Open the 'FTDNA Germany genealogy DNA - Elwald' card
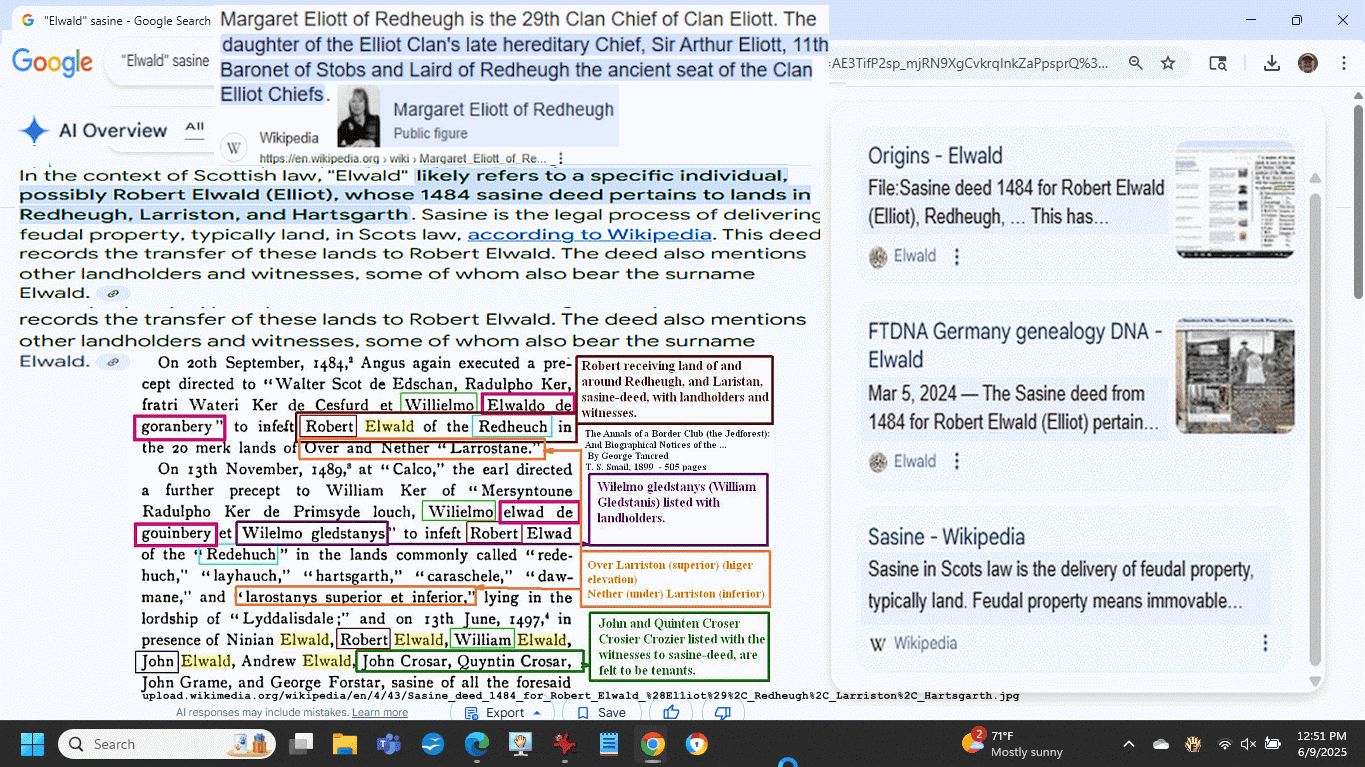 pos(1015,345)
